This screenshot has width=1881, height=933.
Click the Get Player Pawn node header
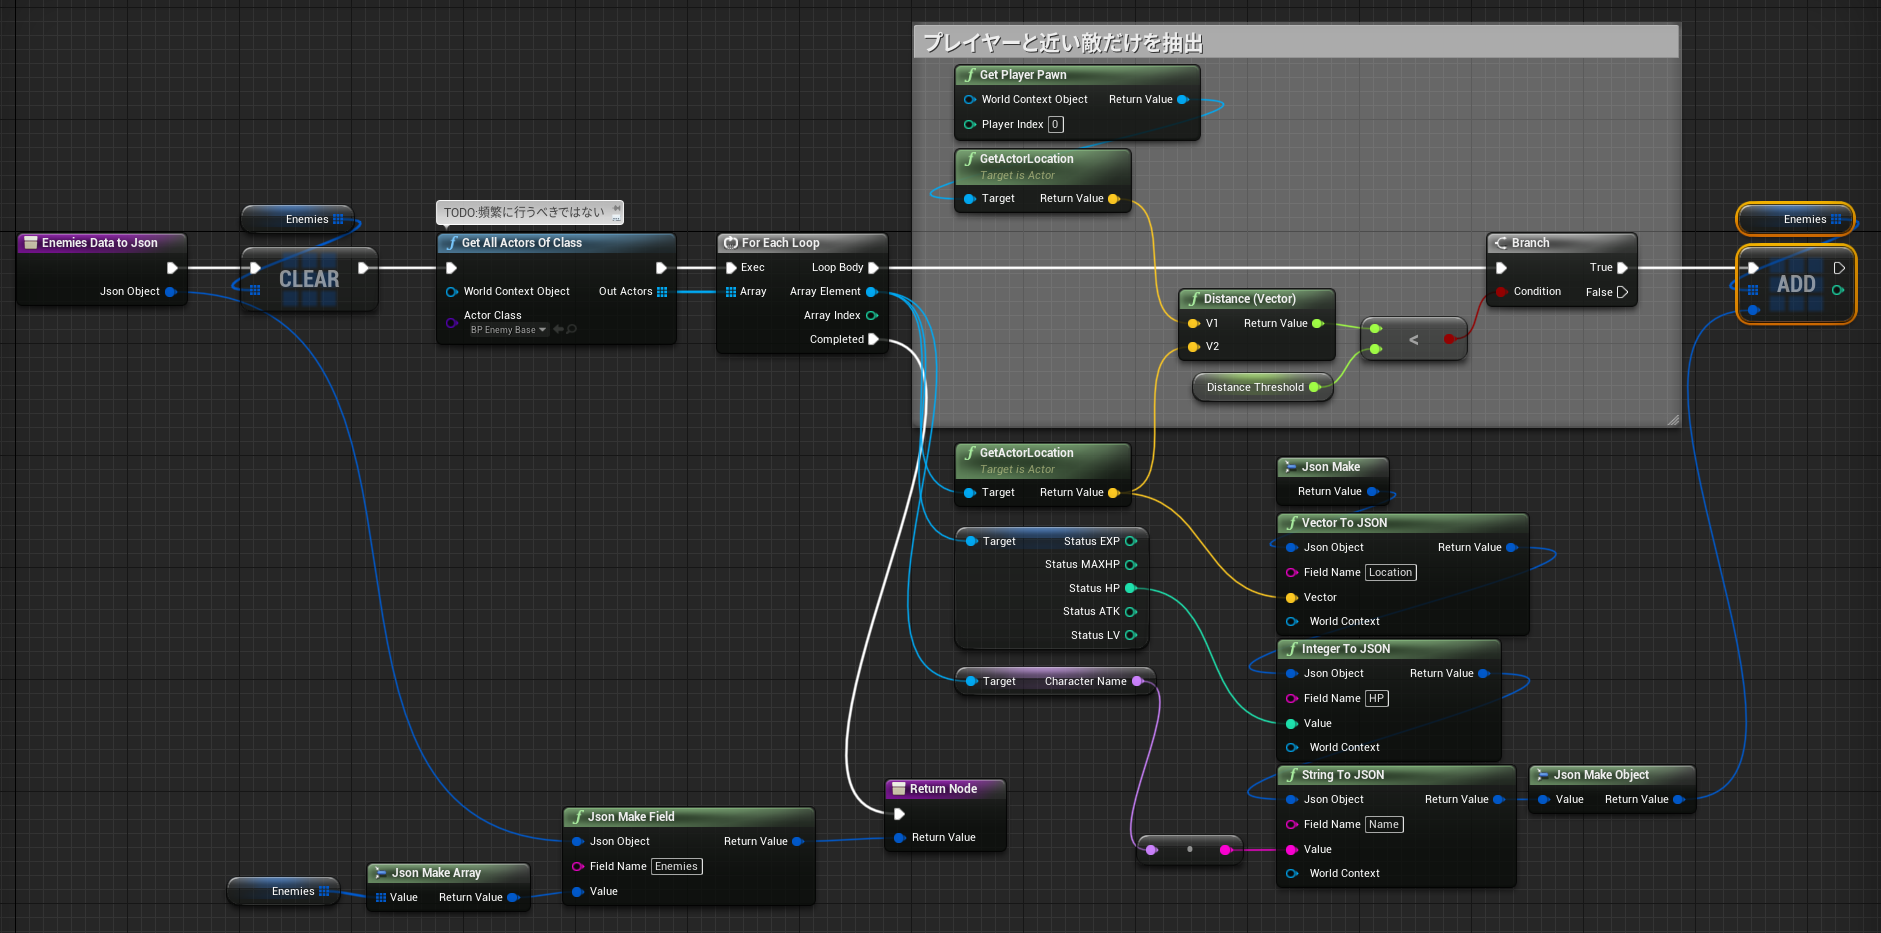(1077, 75)
